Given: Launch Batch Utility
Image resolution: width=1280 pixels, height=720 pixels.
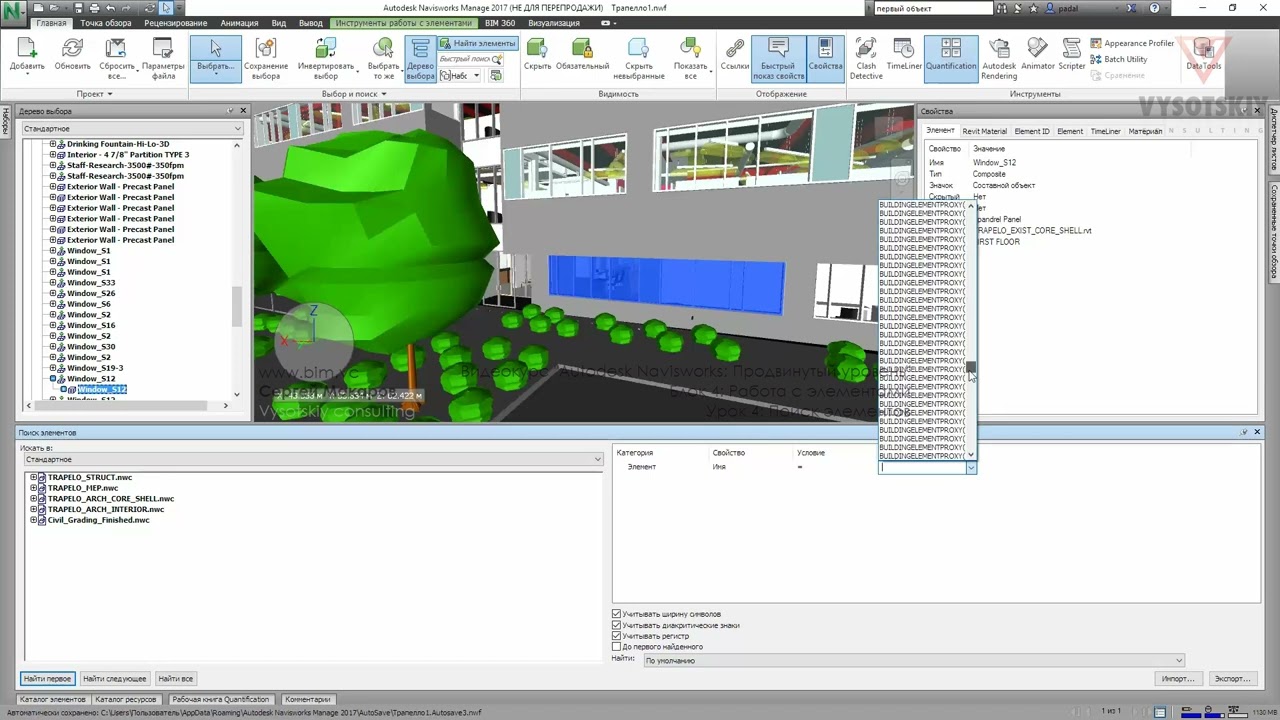Looking at the screenshot, I should click(1119, 59).
